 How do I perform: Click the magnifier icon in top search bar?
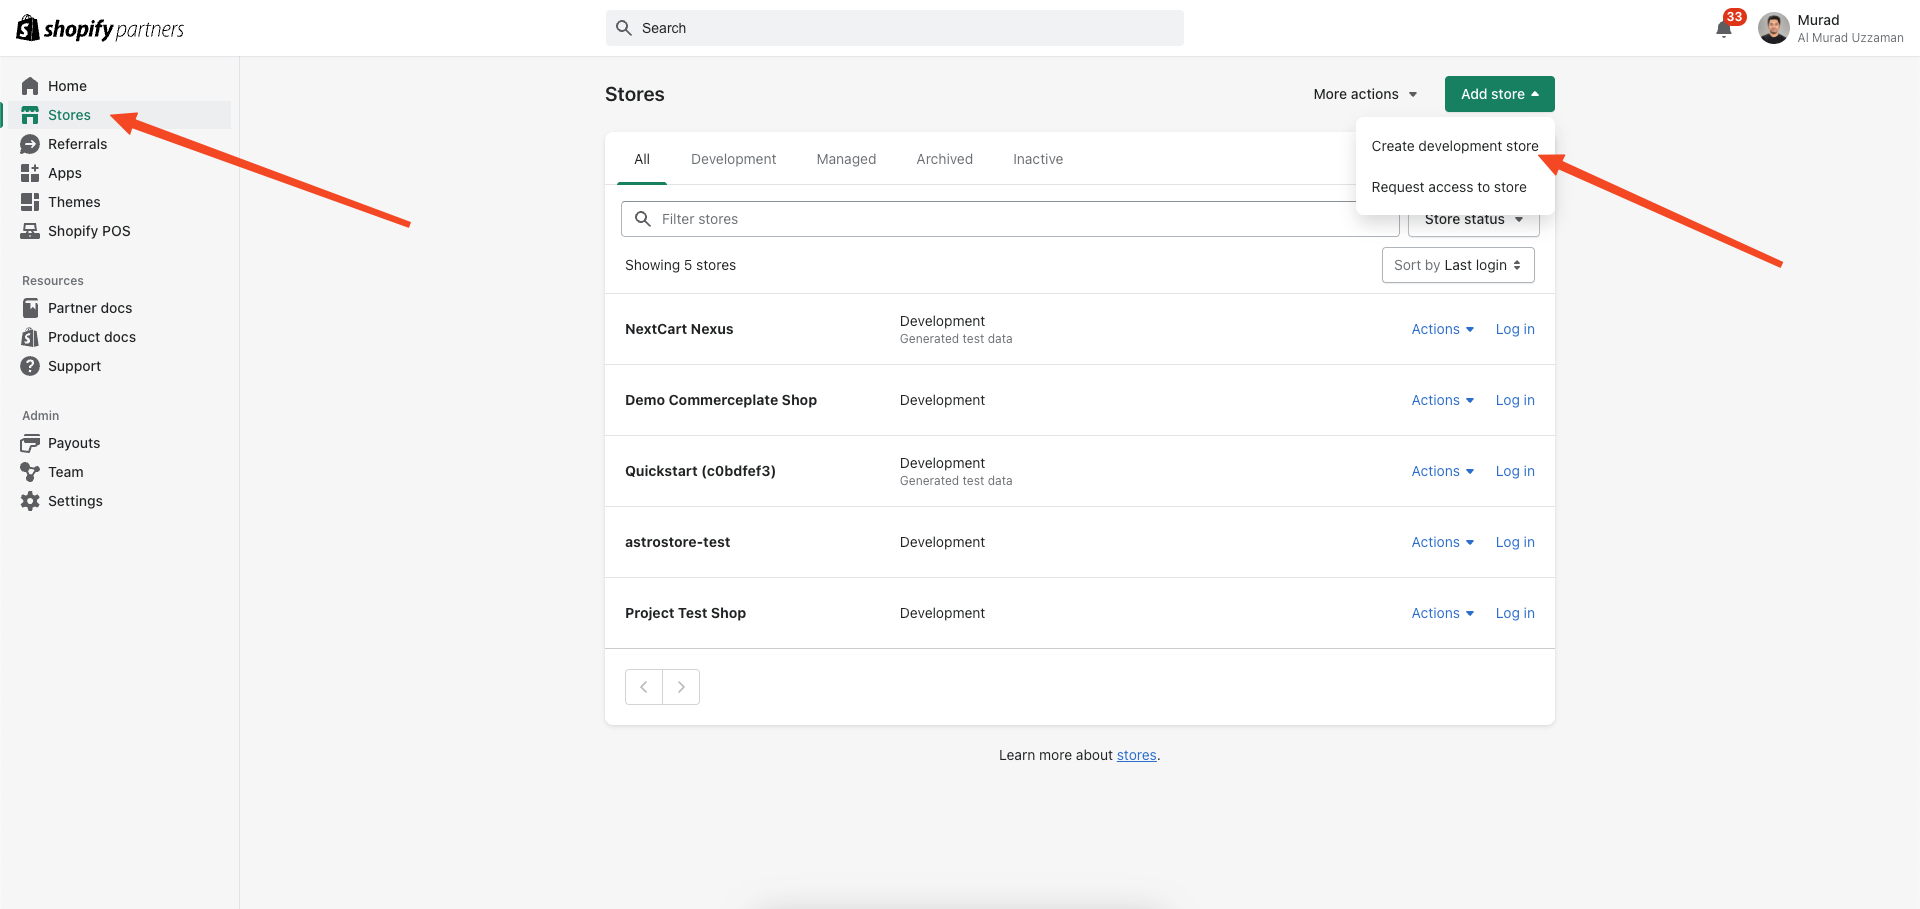pos(624,28)
